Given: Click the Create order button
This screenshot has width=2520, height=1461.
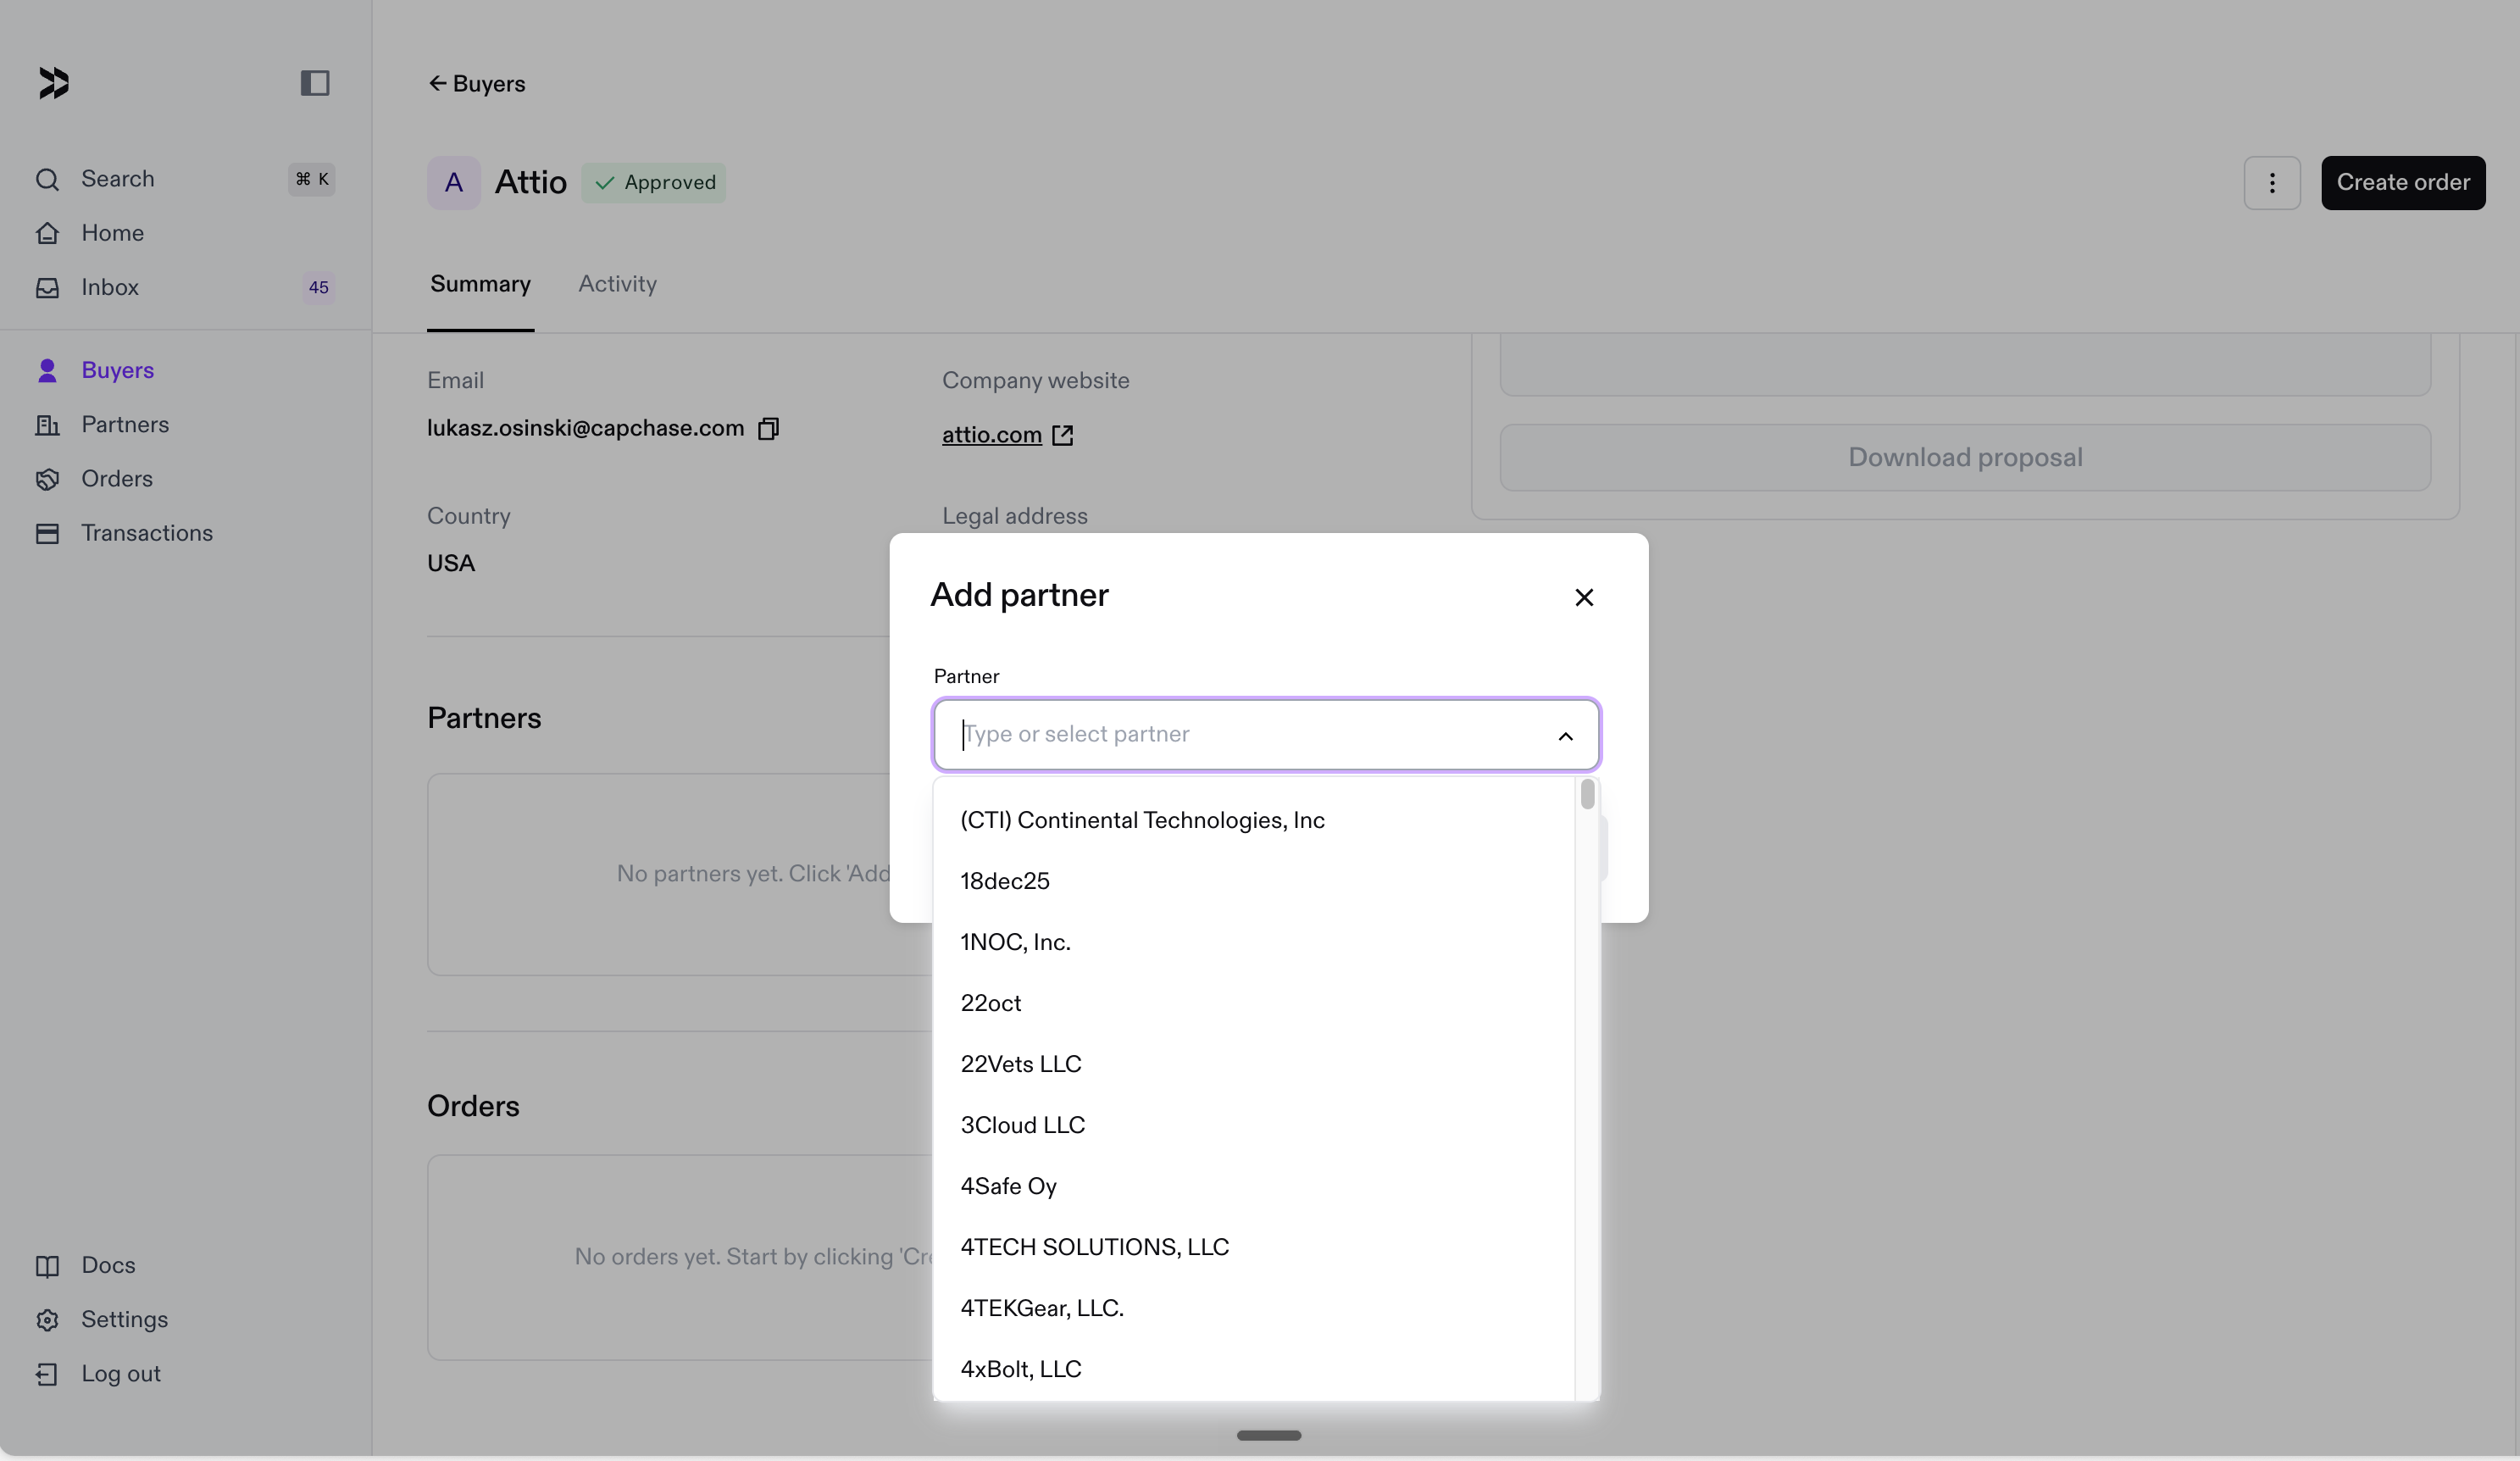Looking at the screenshot, I should click(x=2403, y=183).
